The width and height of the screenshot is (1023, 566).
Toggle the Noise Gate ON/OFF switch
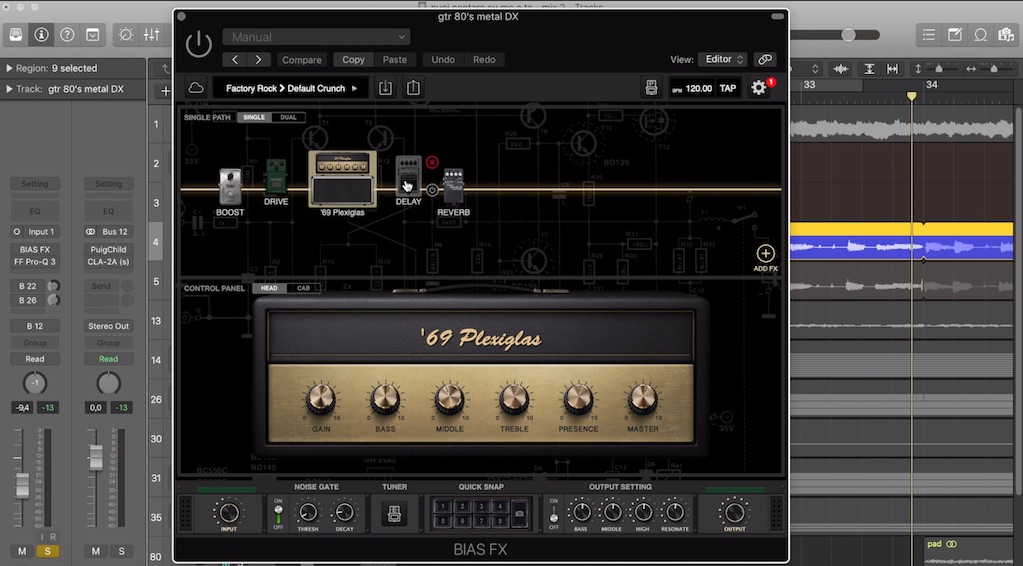click(279, 514)
